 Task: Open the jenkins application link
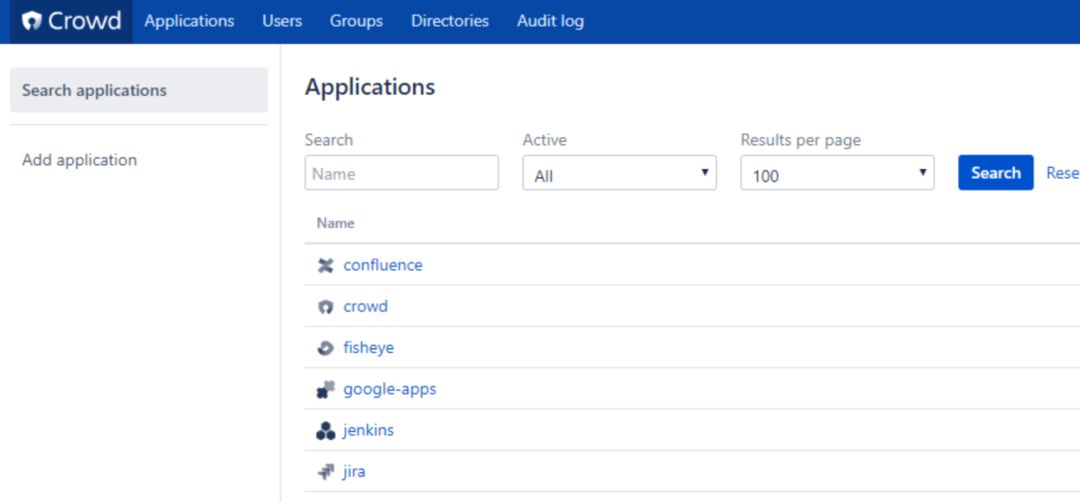point(368,430)
